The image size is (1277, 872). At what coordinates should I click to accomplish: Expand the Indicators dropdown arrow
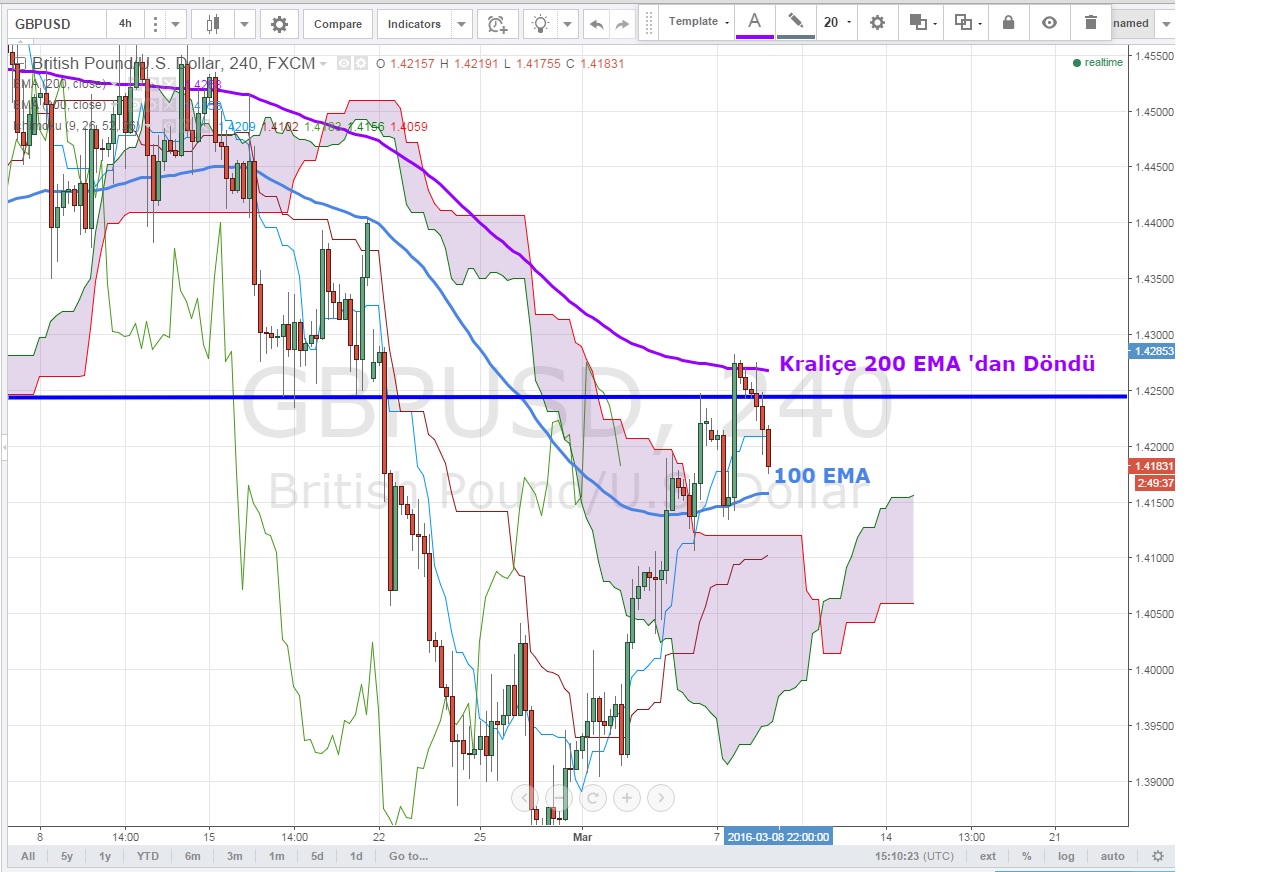[x=461, y=24]
